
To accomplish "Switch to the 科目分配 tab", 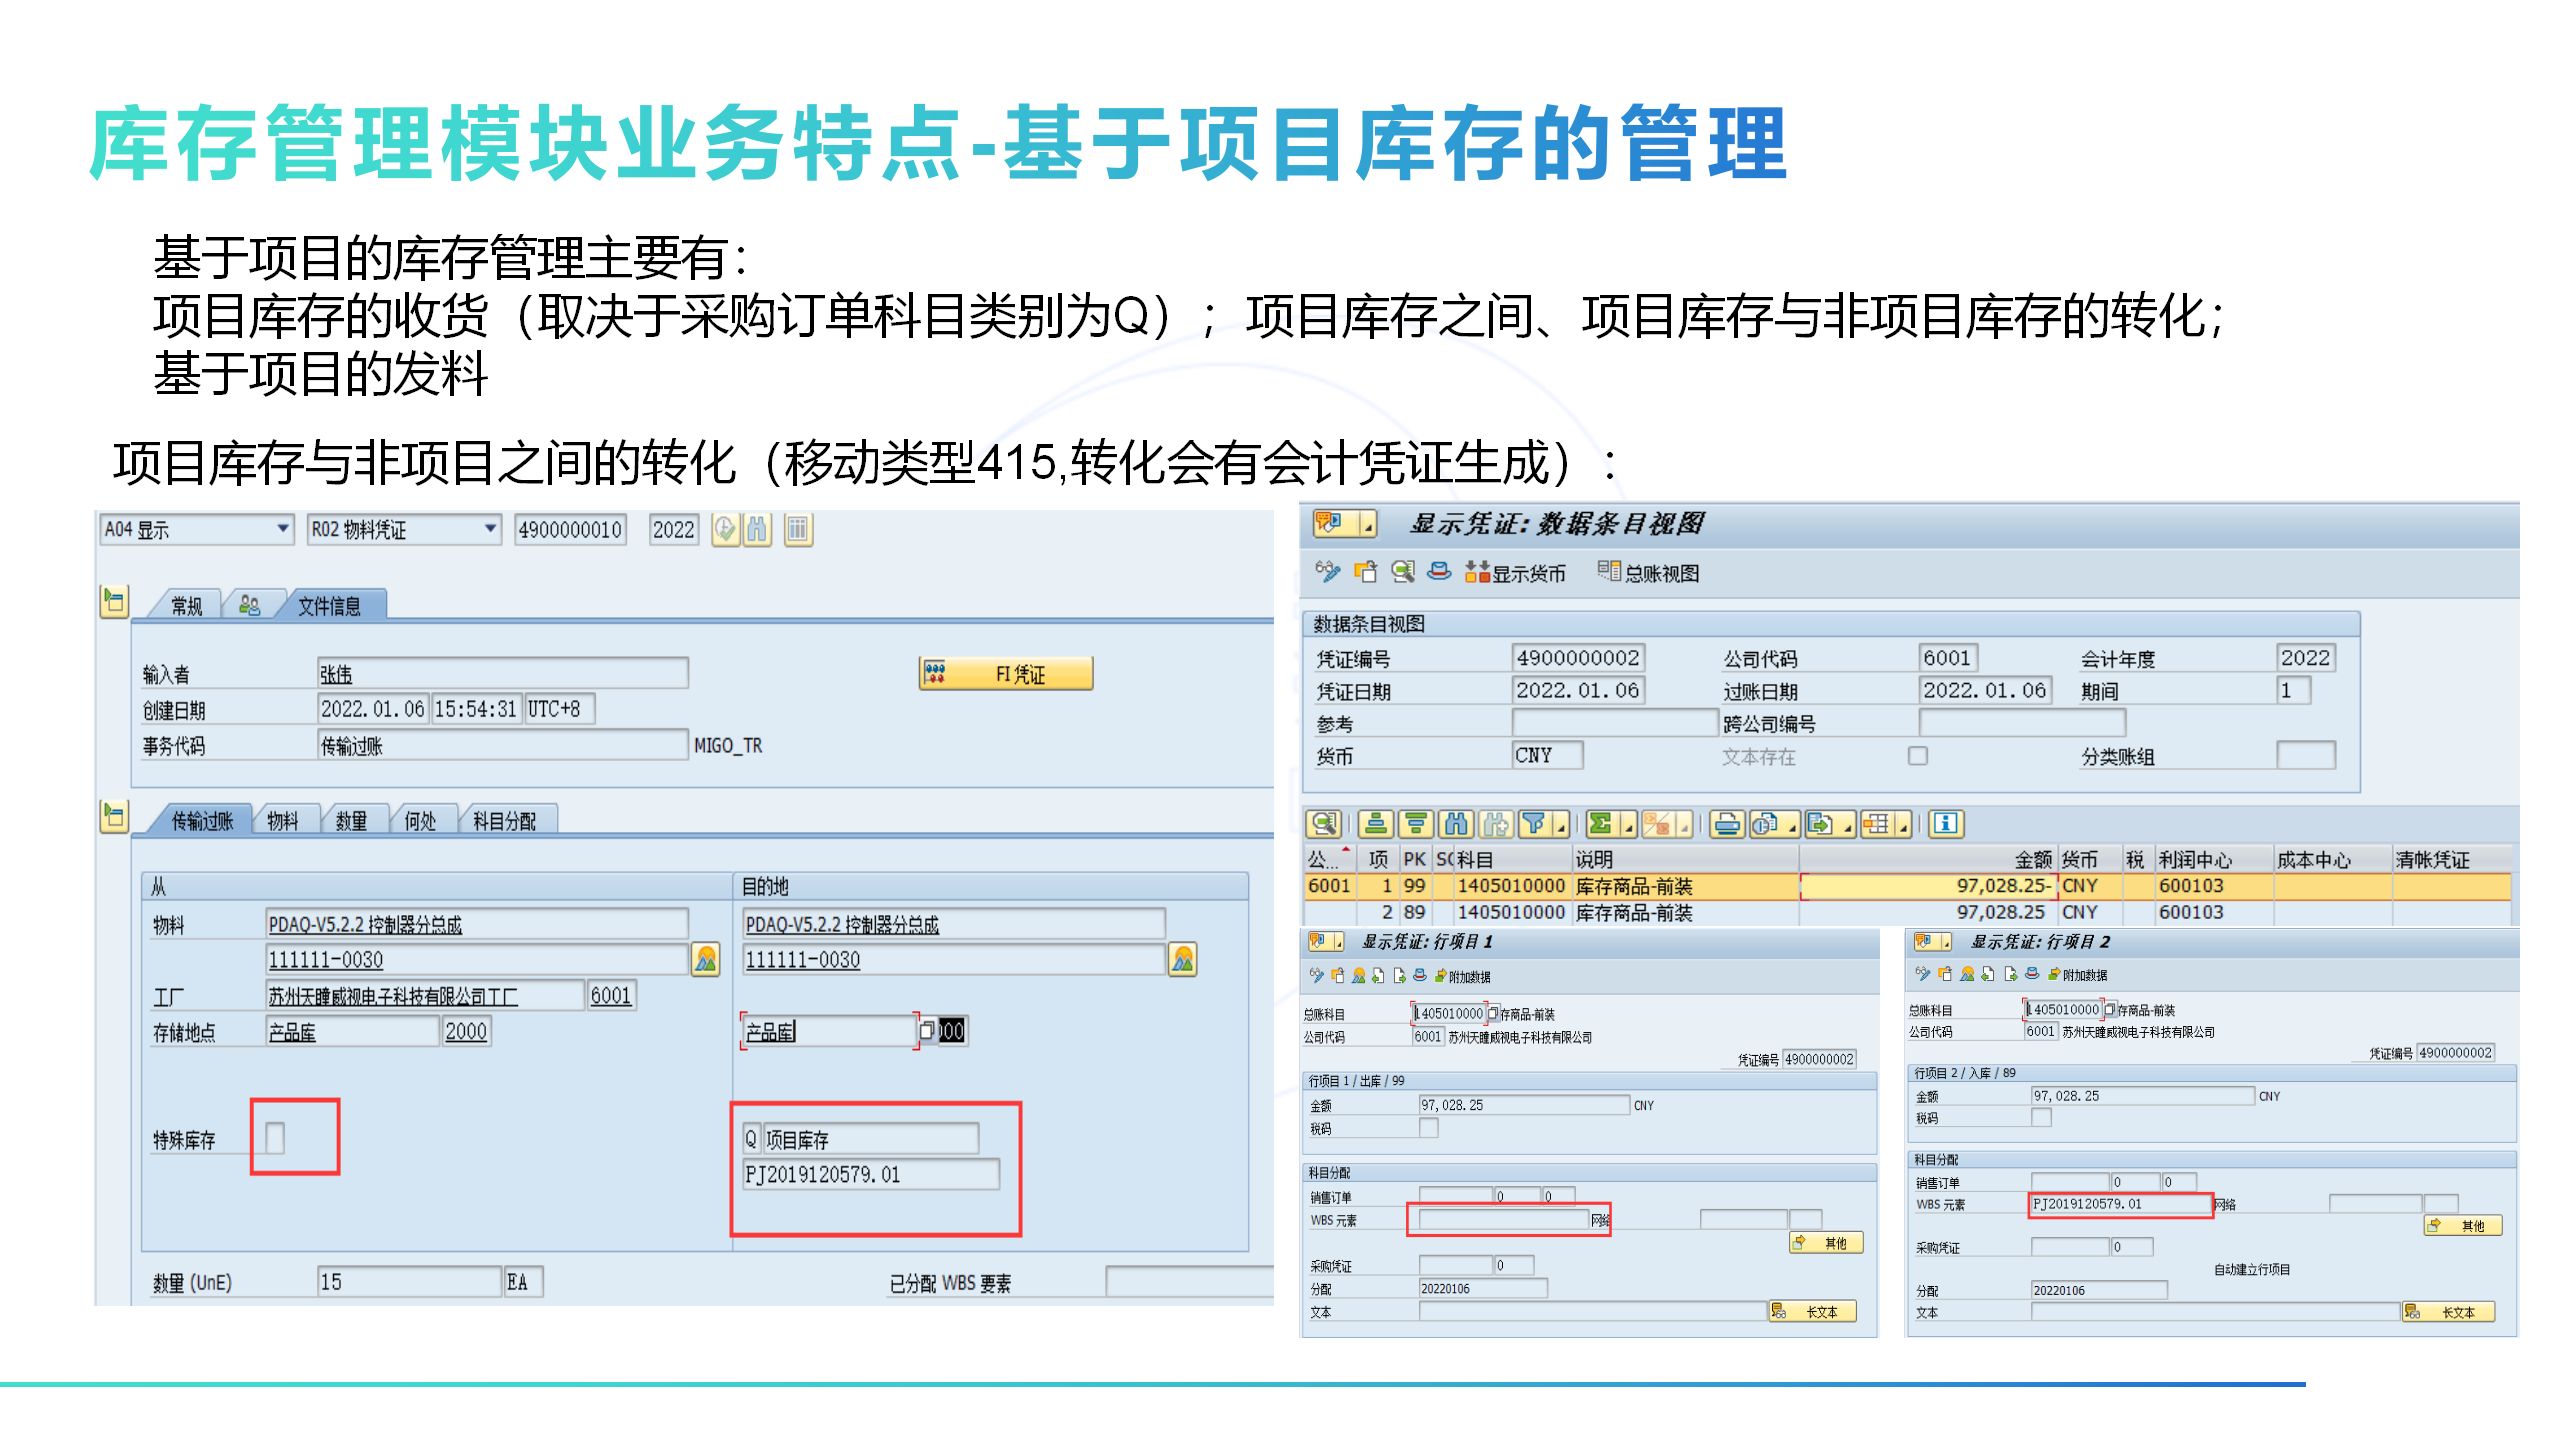I will click(x=504, y=821).
